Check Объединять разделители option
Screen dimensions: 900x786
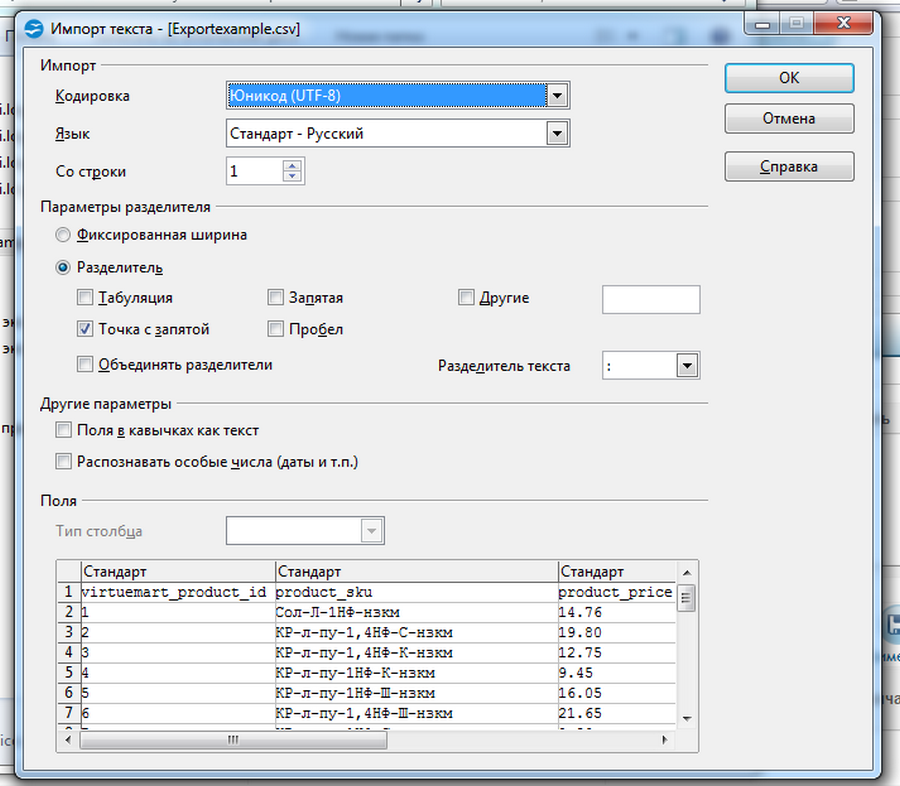tap(86, 365)
